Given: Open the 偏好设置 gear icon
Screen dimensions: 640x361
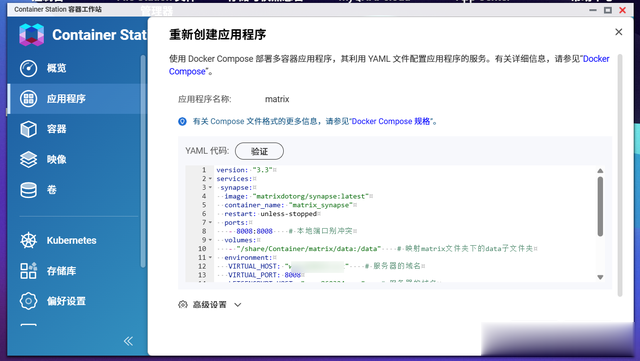Looking at the screenshot, I should 29,301.
